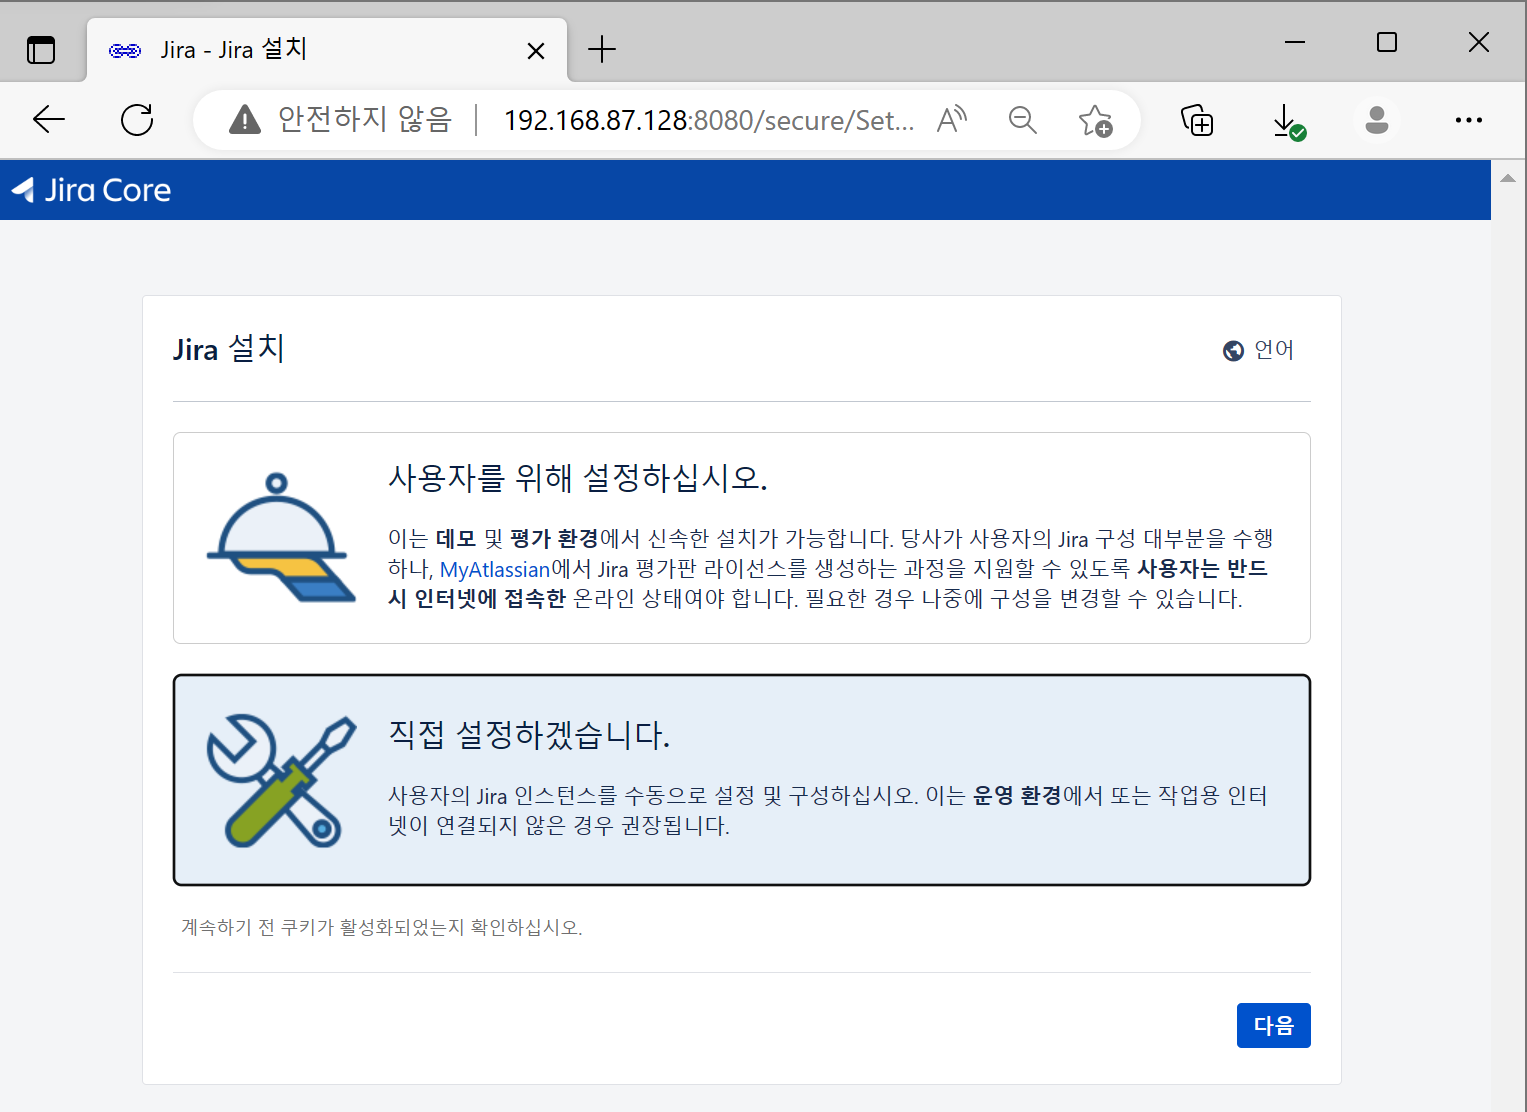Activate the Read Aloud icon
The image size is (1527, 1112).
click(x=952, y=120)
